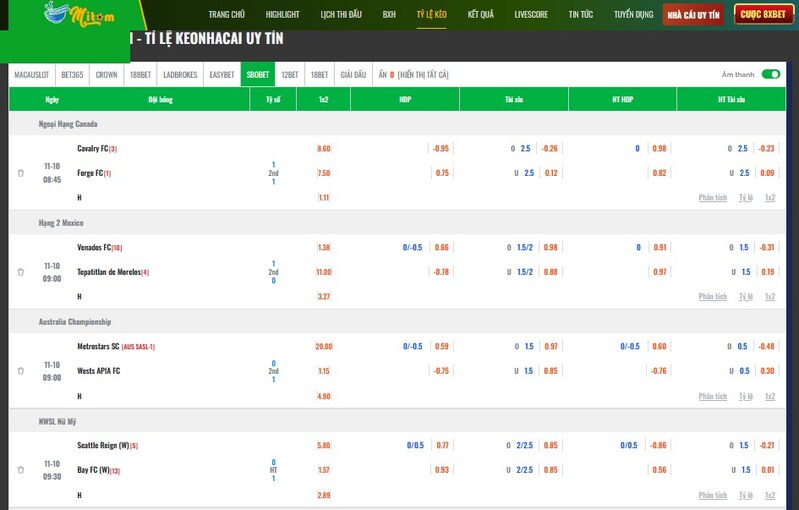Show all hidden matches via Hiển thị tất cả

pyautogui.click(x=423, y=75)
